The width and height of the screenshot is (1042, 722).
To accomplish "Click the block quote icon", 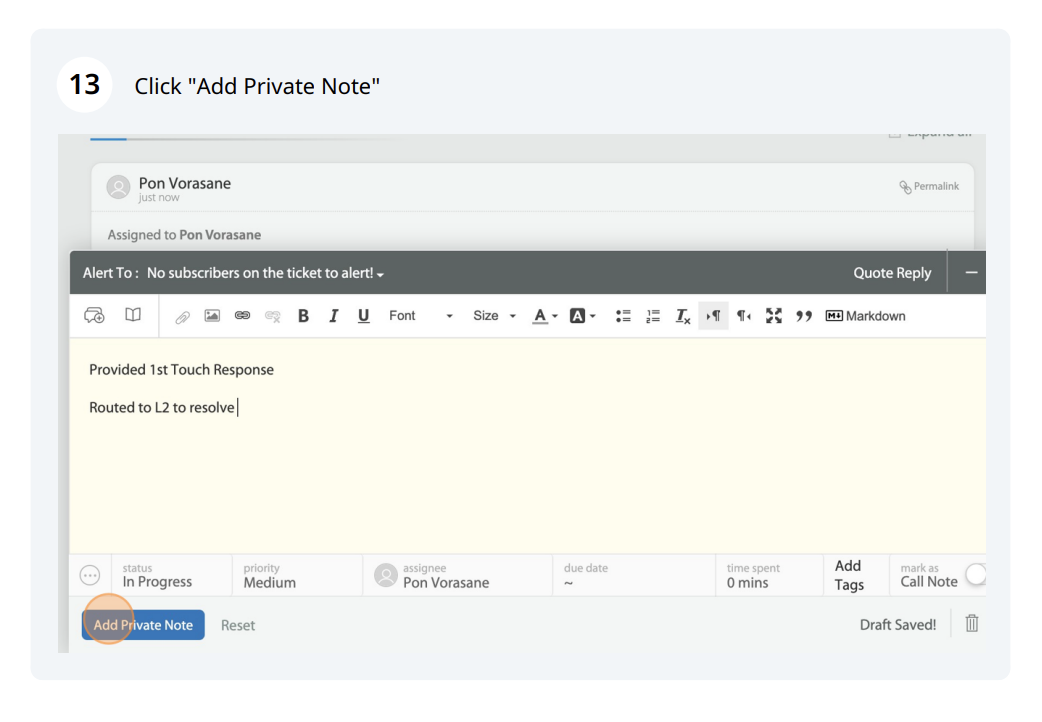I will pyautogui.click(x=802, y=316).
